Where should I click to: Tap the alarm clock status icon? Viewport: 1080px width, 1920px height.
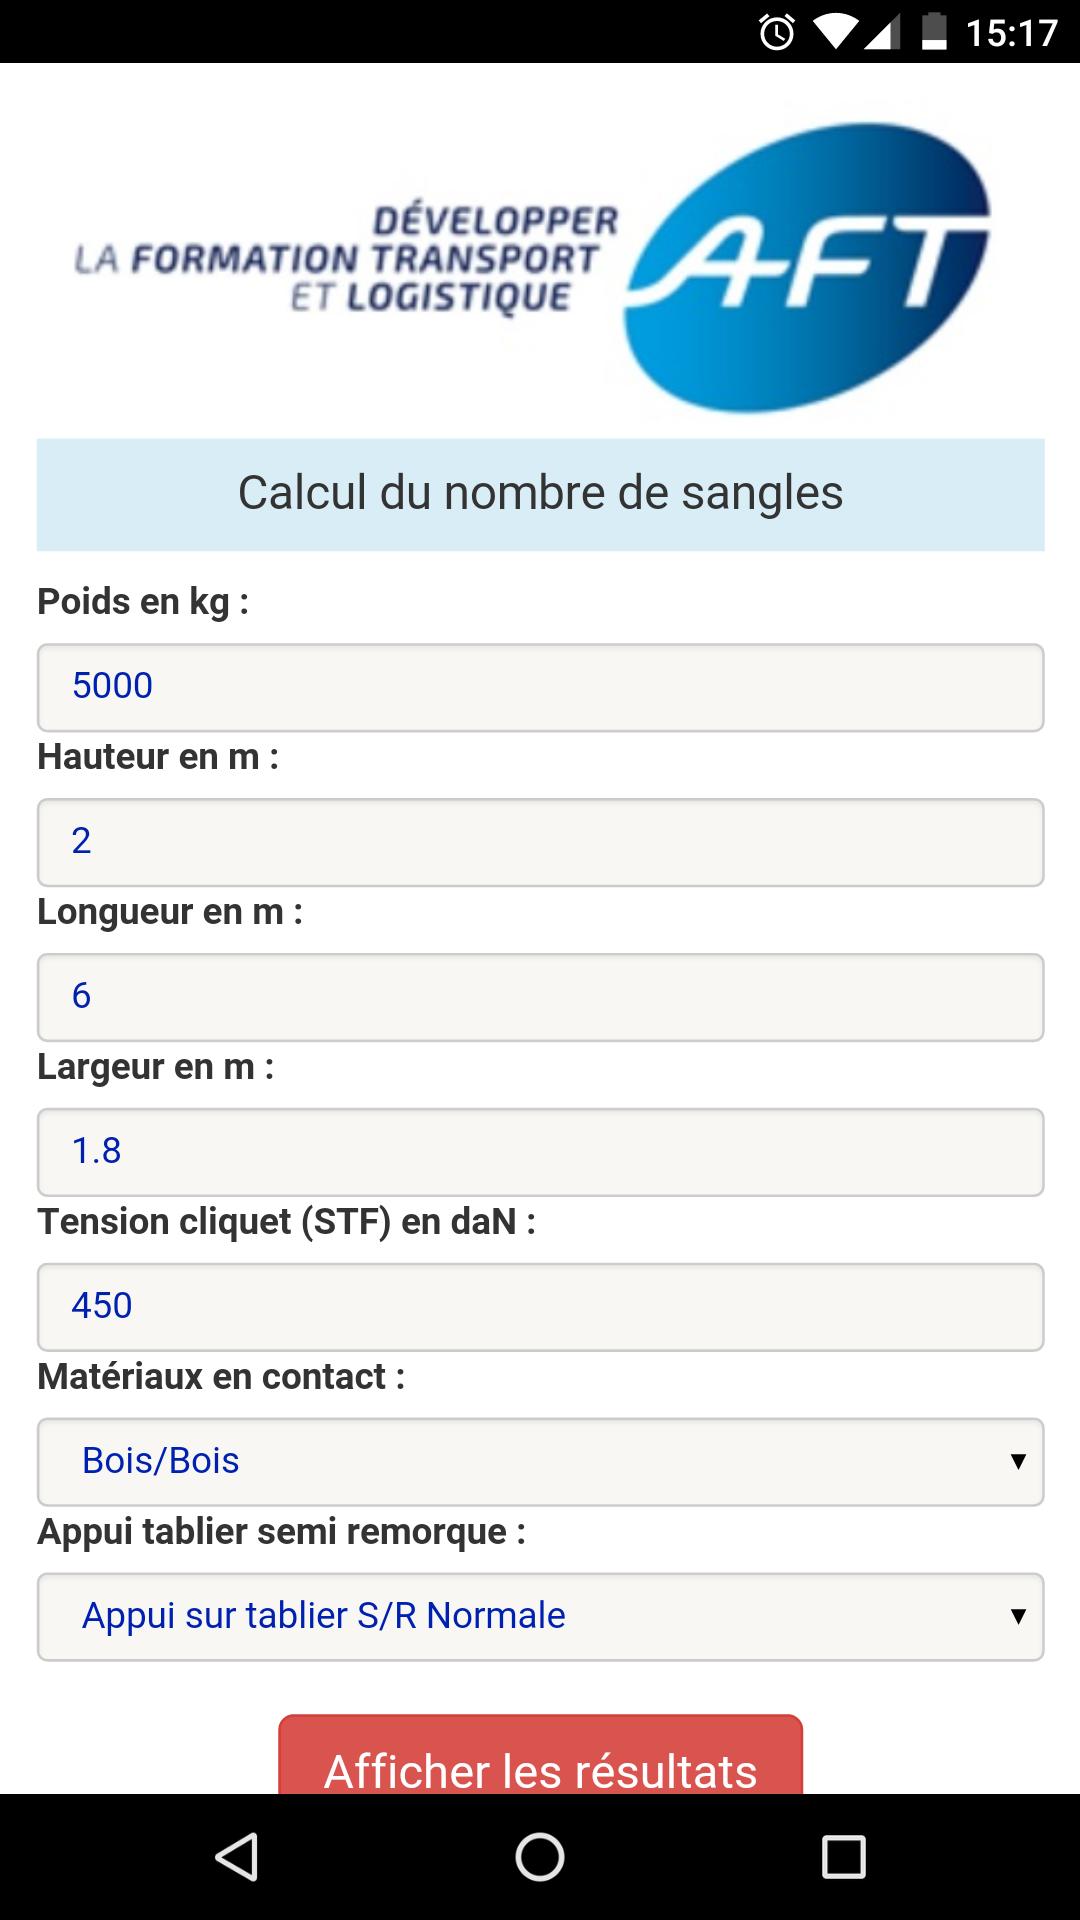coord(777,33)
